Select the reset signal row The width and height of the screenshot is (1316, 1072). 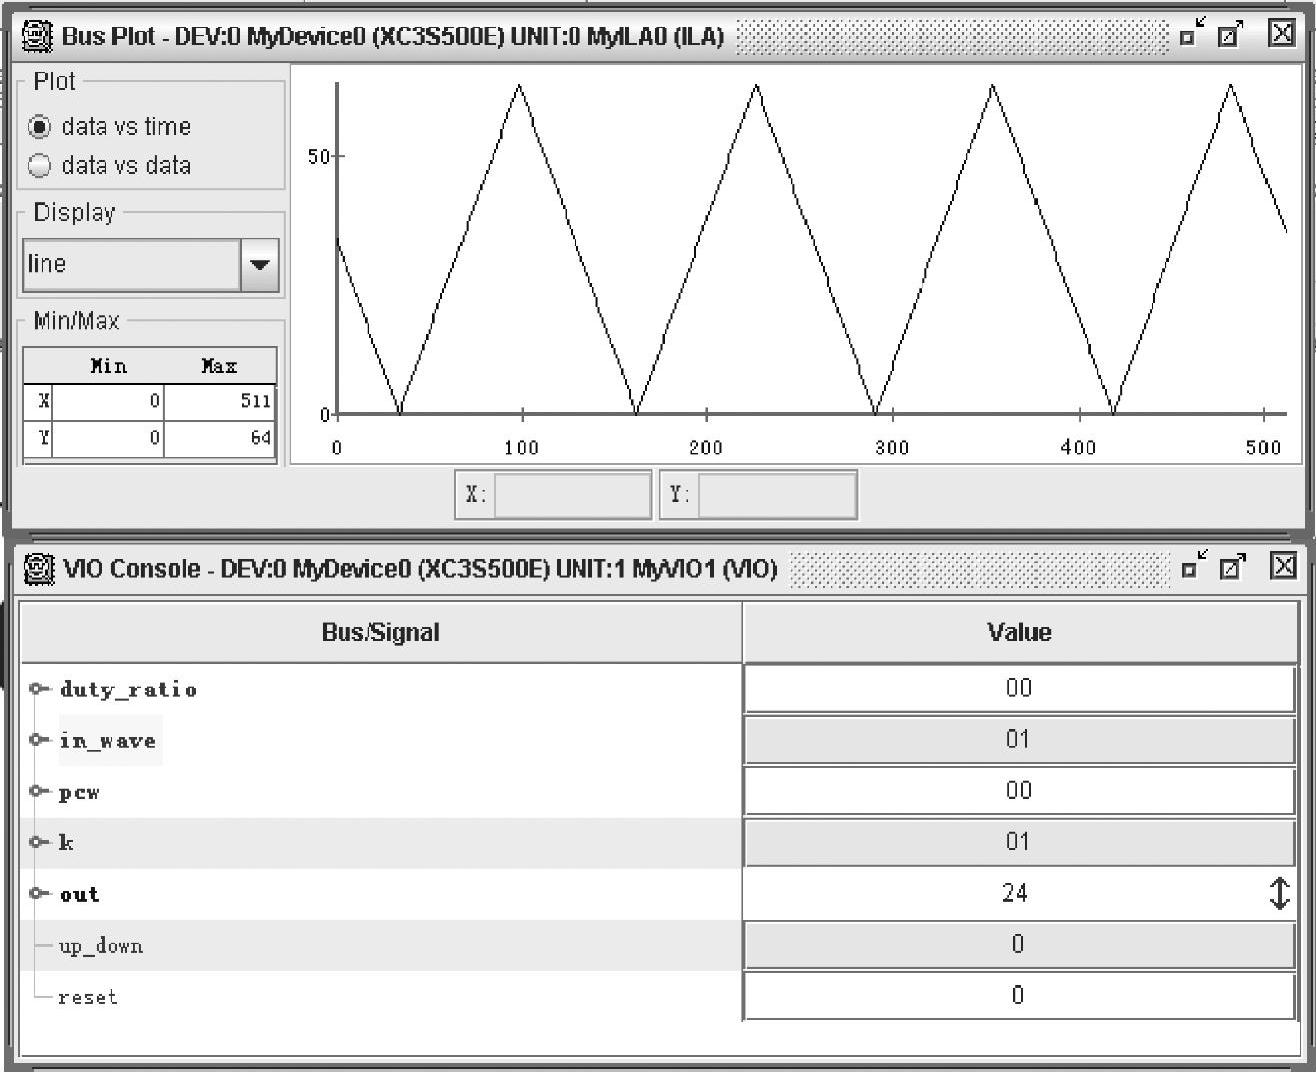[x=88, y=997]
